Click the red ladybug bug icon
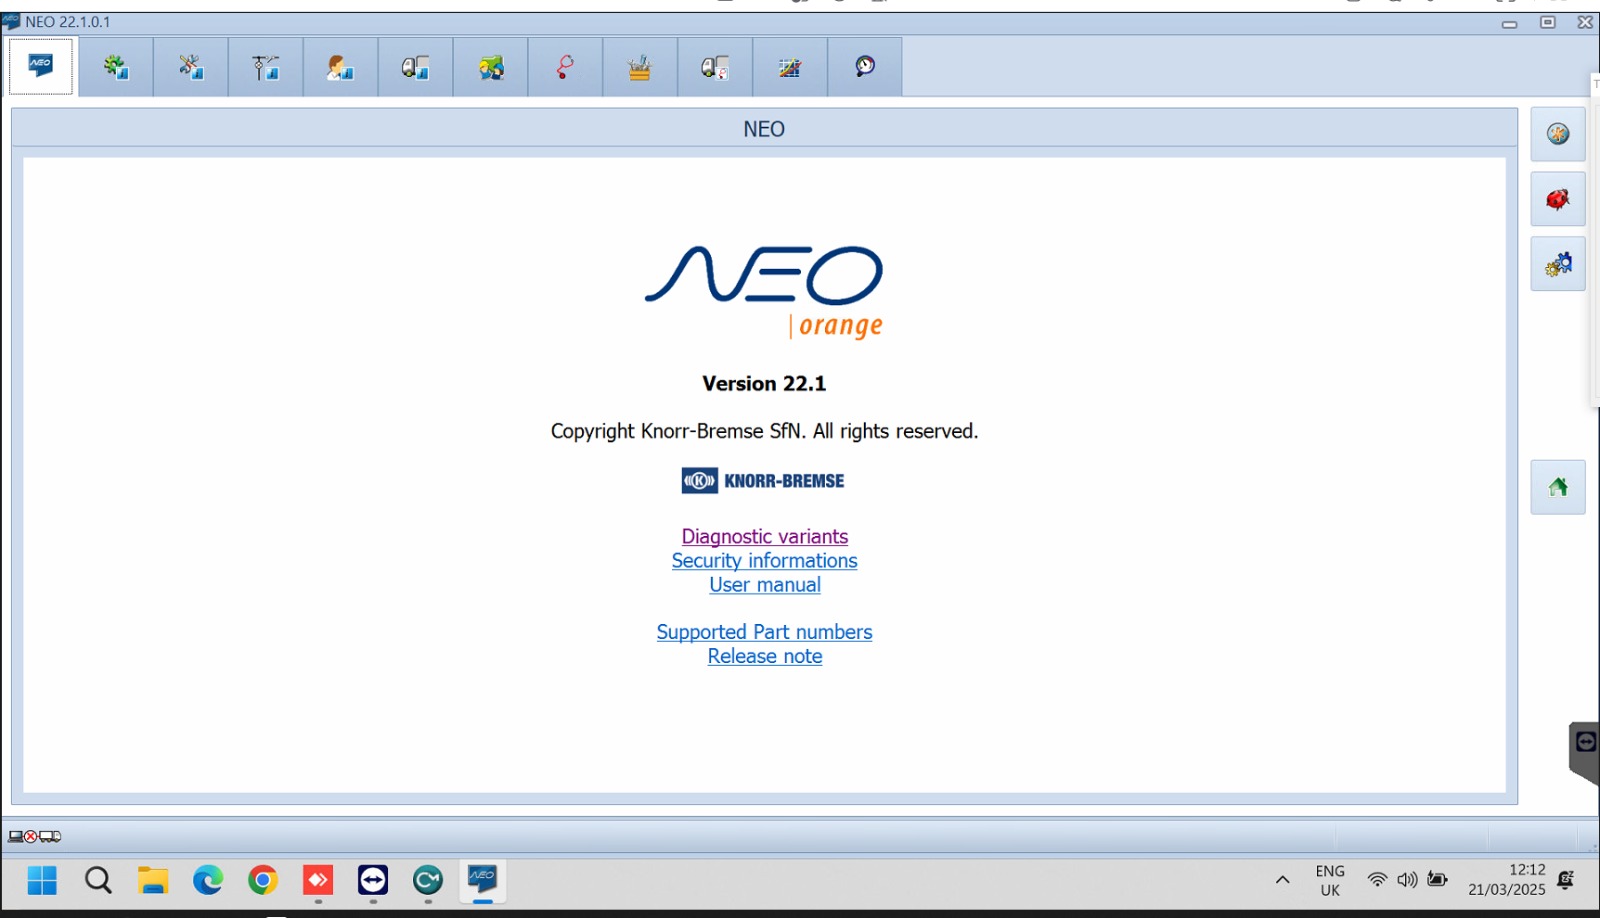 1557,199
